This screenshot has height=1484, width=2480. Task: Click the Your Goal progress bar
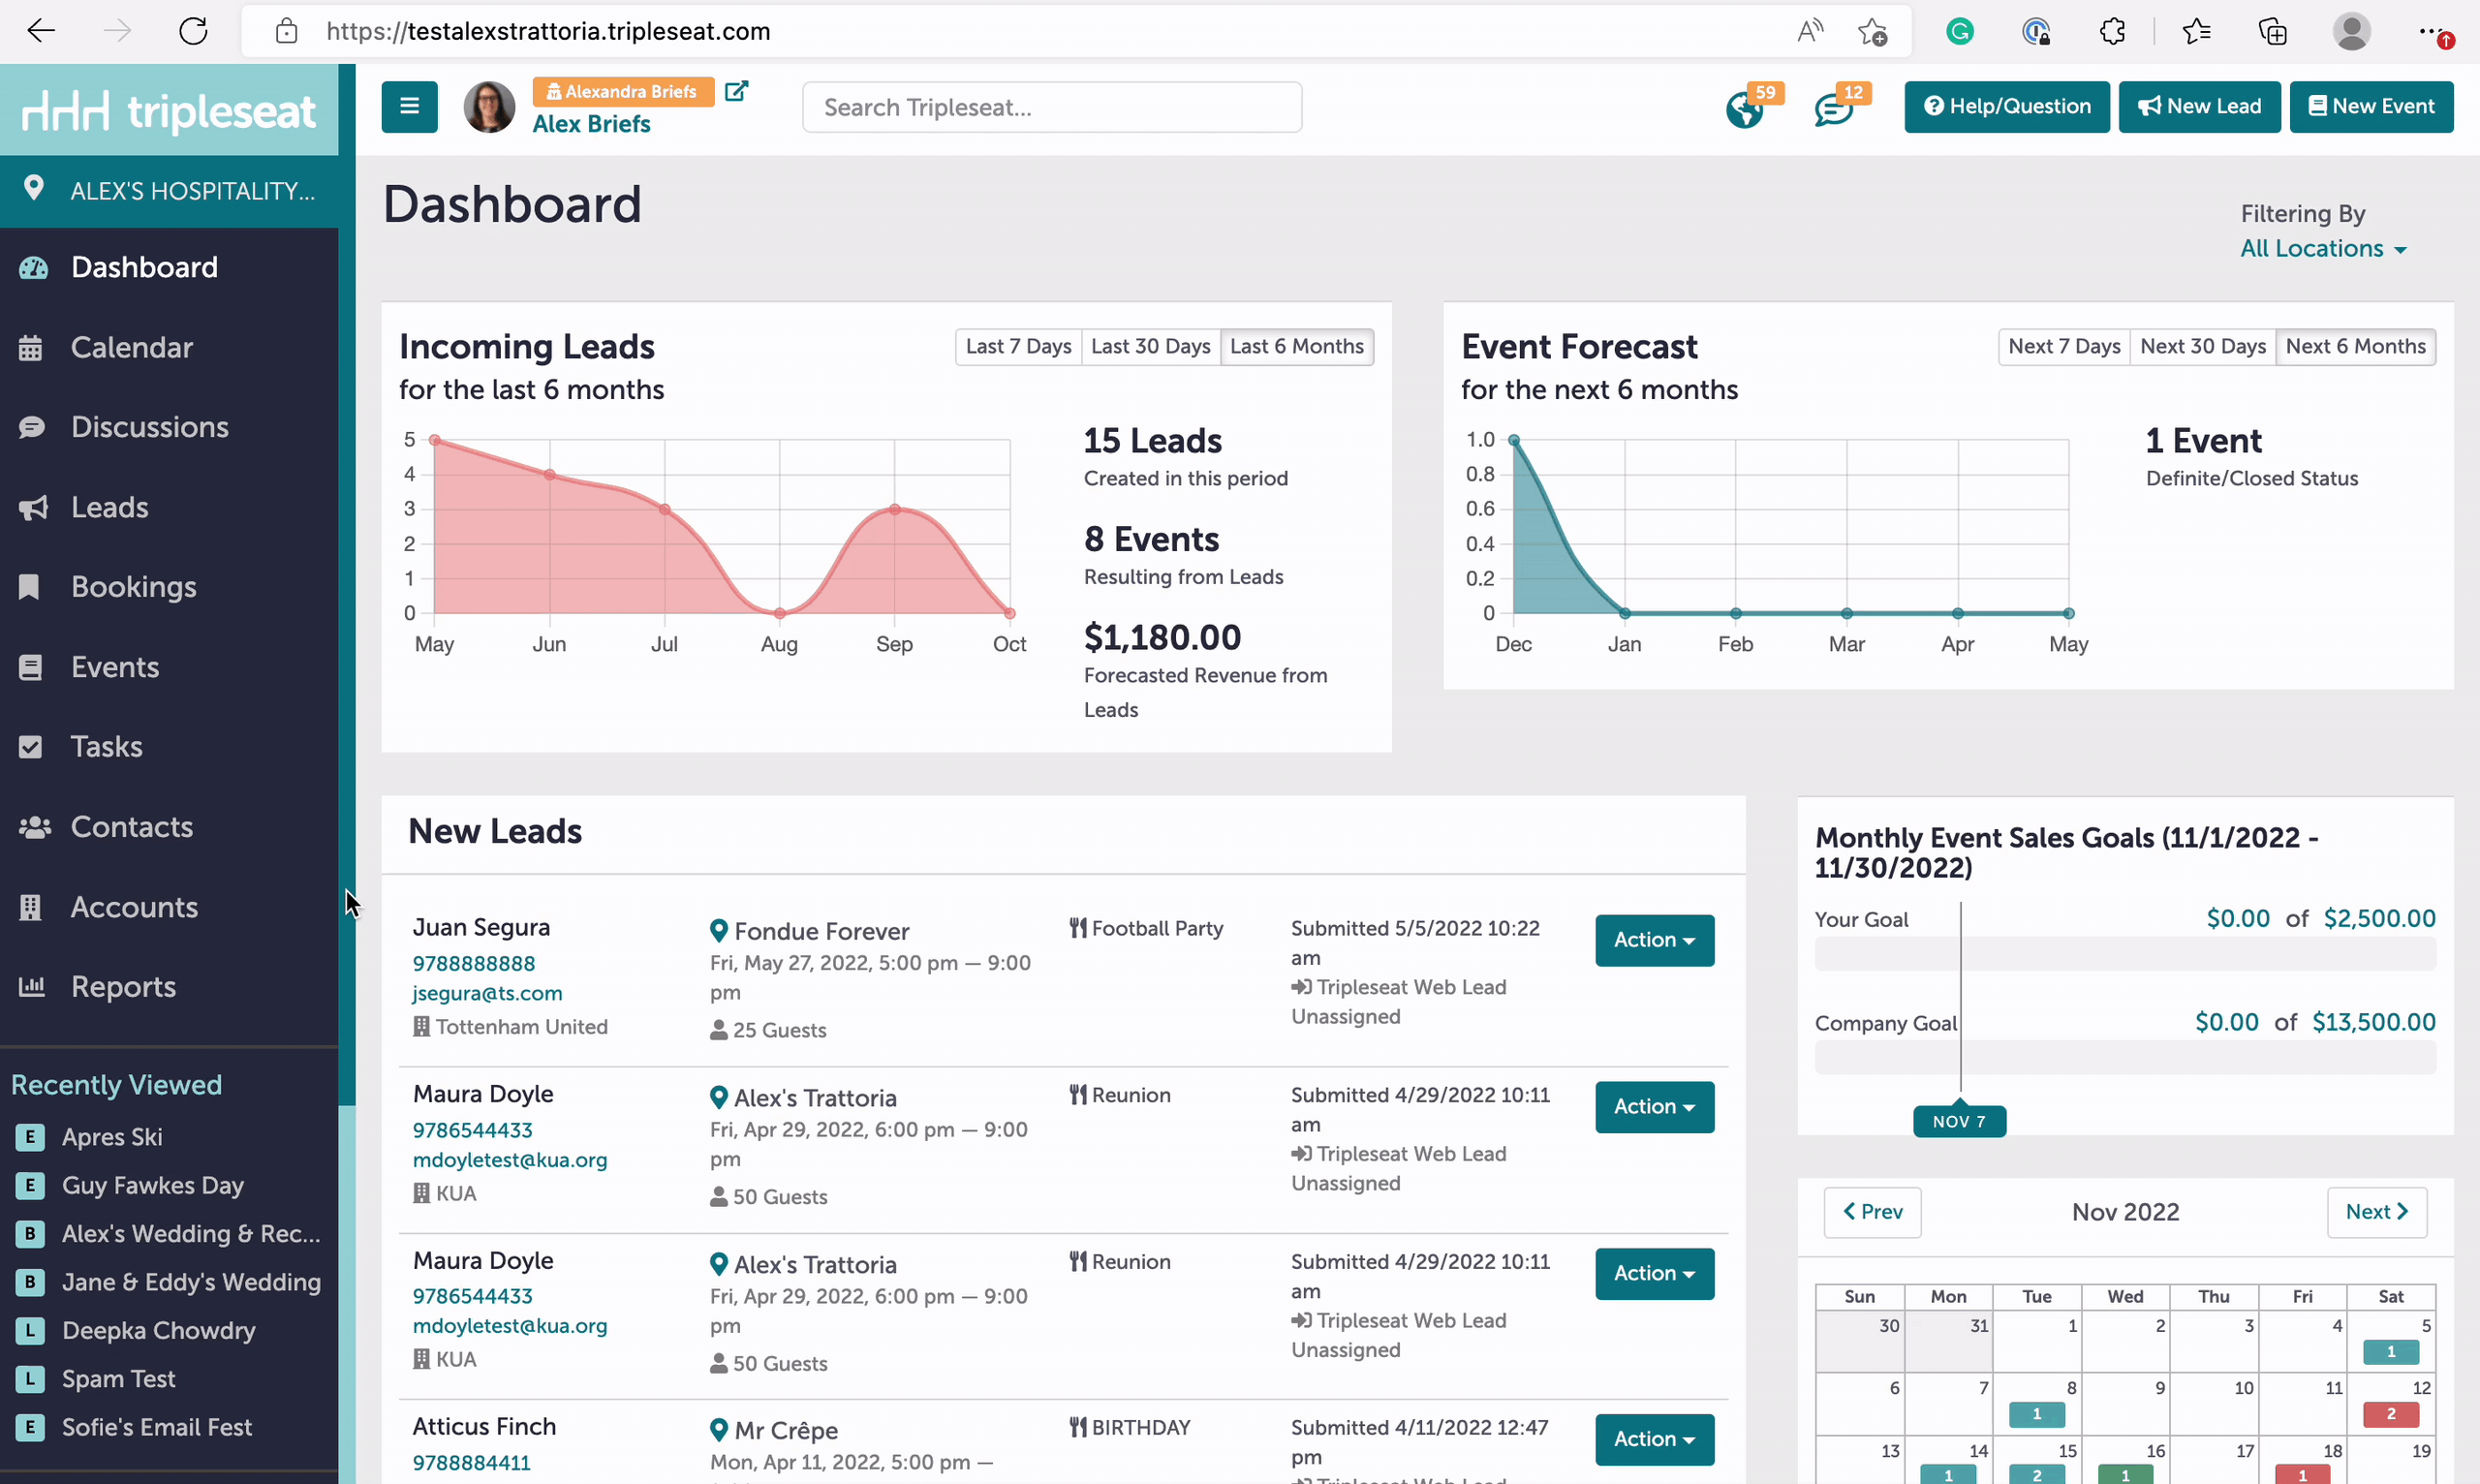[2125, 954]
